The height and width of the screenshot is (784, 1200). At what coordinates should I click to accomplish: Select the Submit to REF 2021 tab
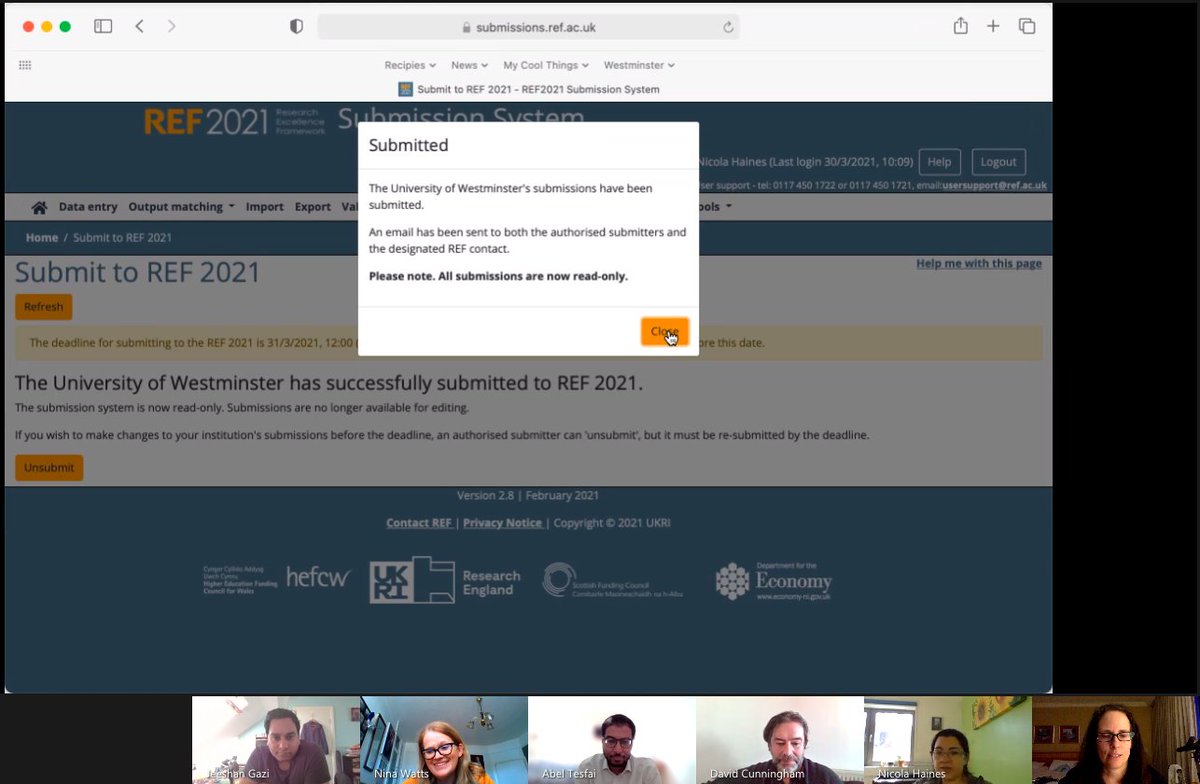click(529, 89)
